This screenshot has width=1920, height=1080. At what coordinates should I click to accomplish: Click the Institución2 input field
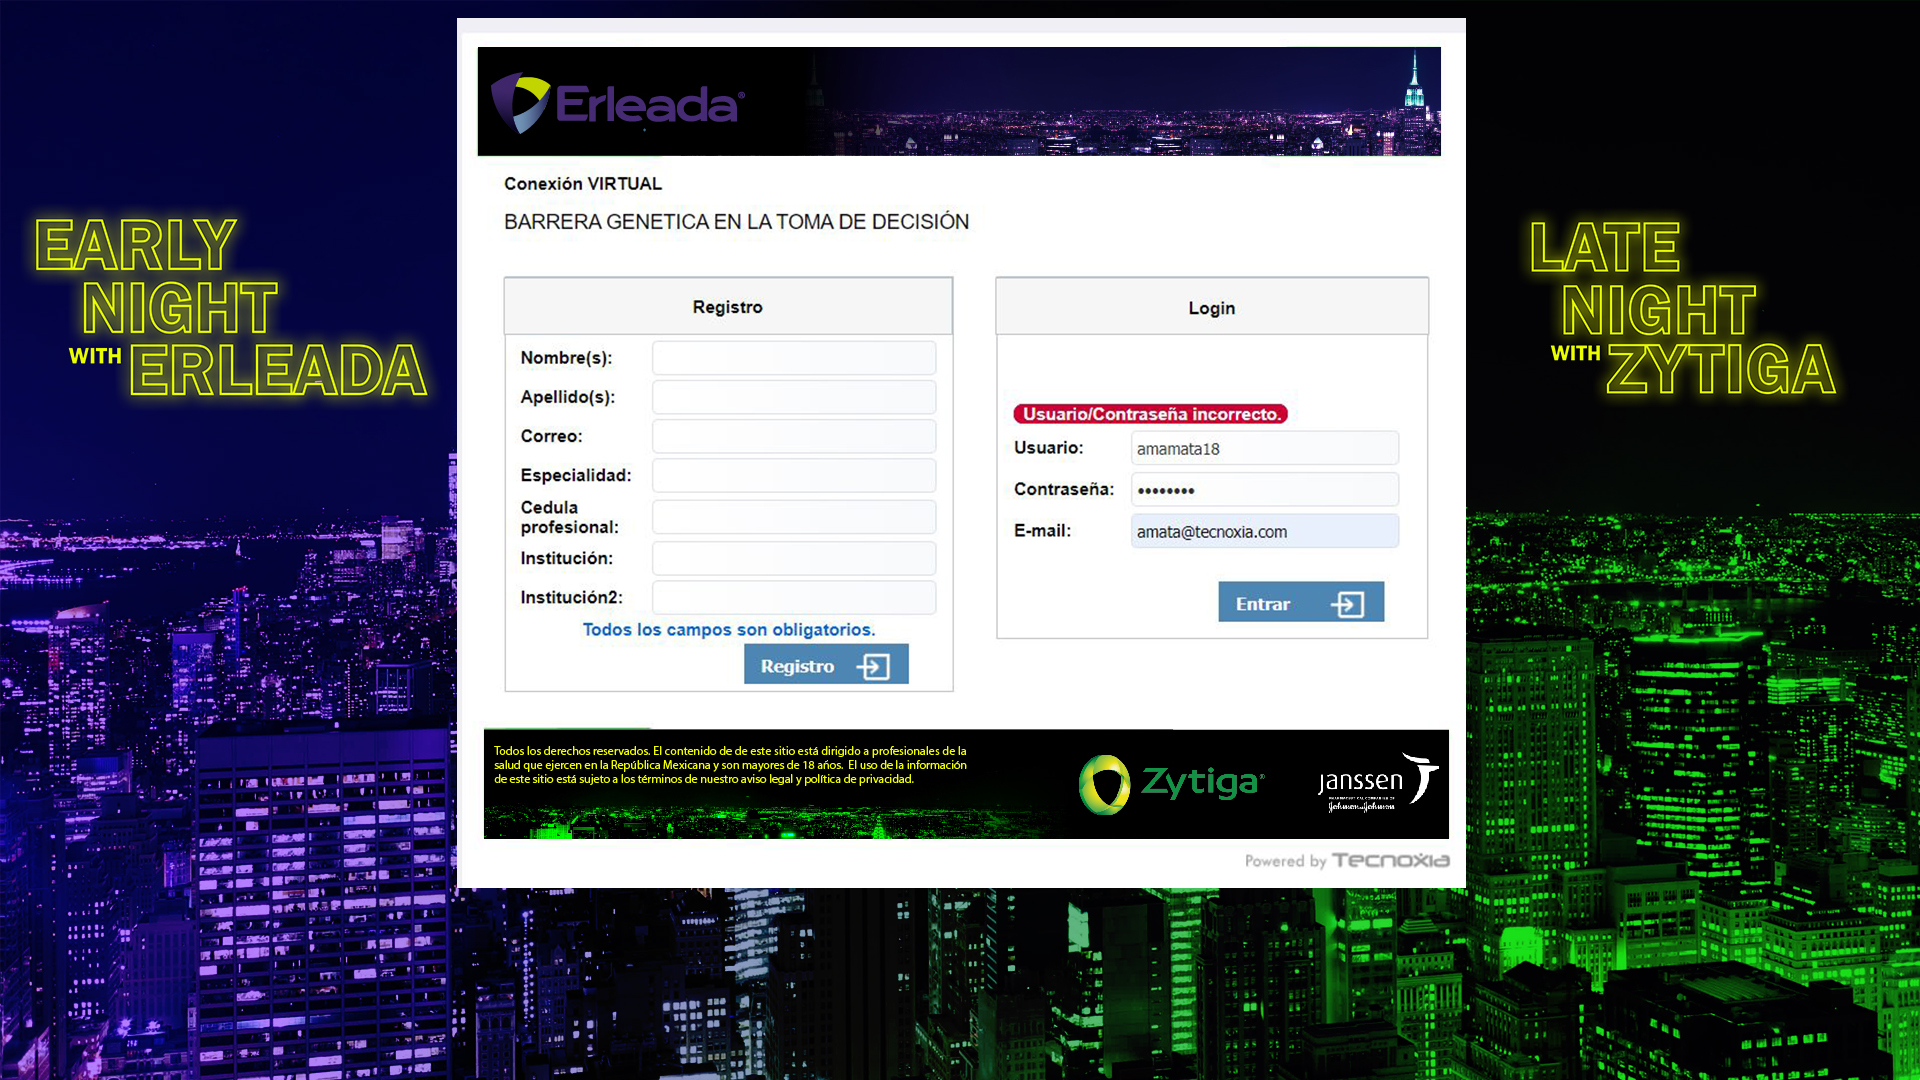tap(794, 597)
